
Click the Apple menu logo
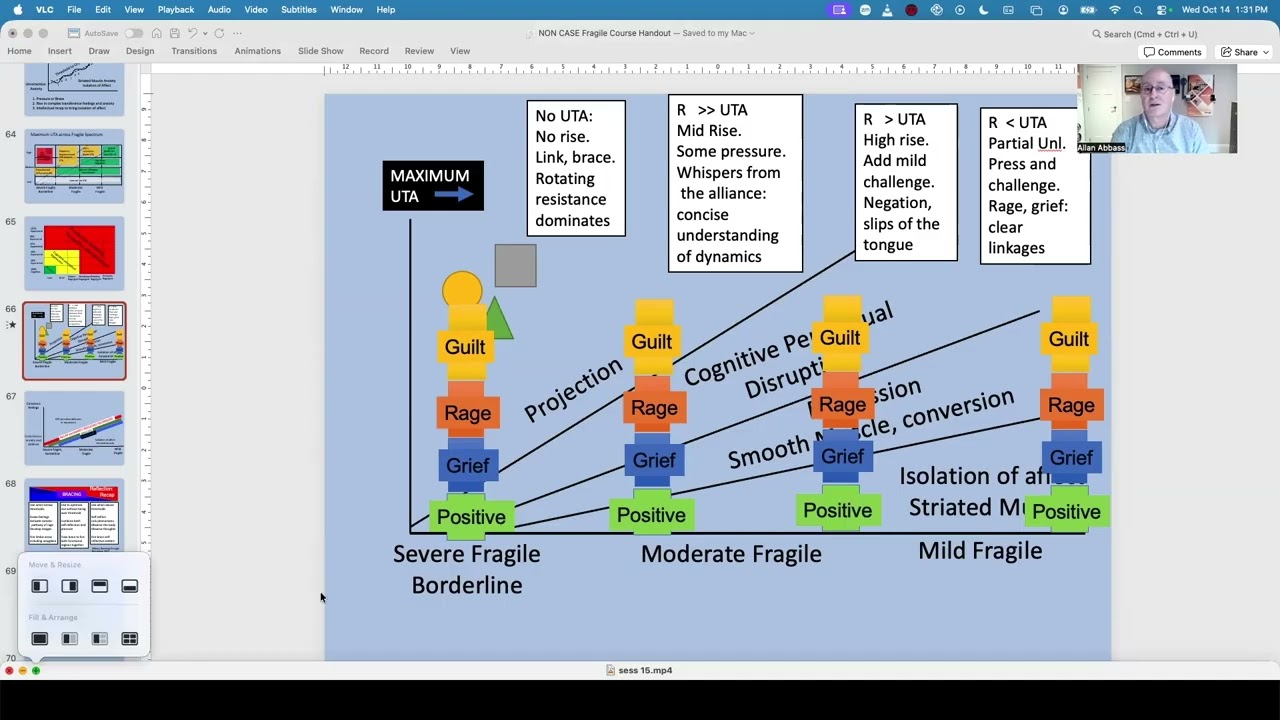tap(17, 10)
